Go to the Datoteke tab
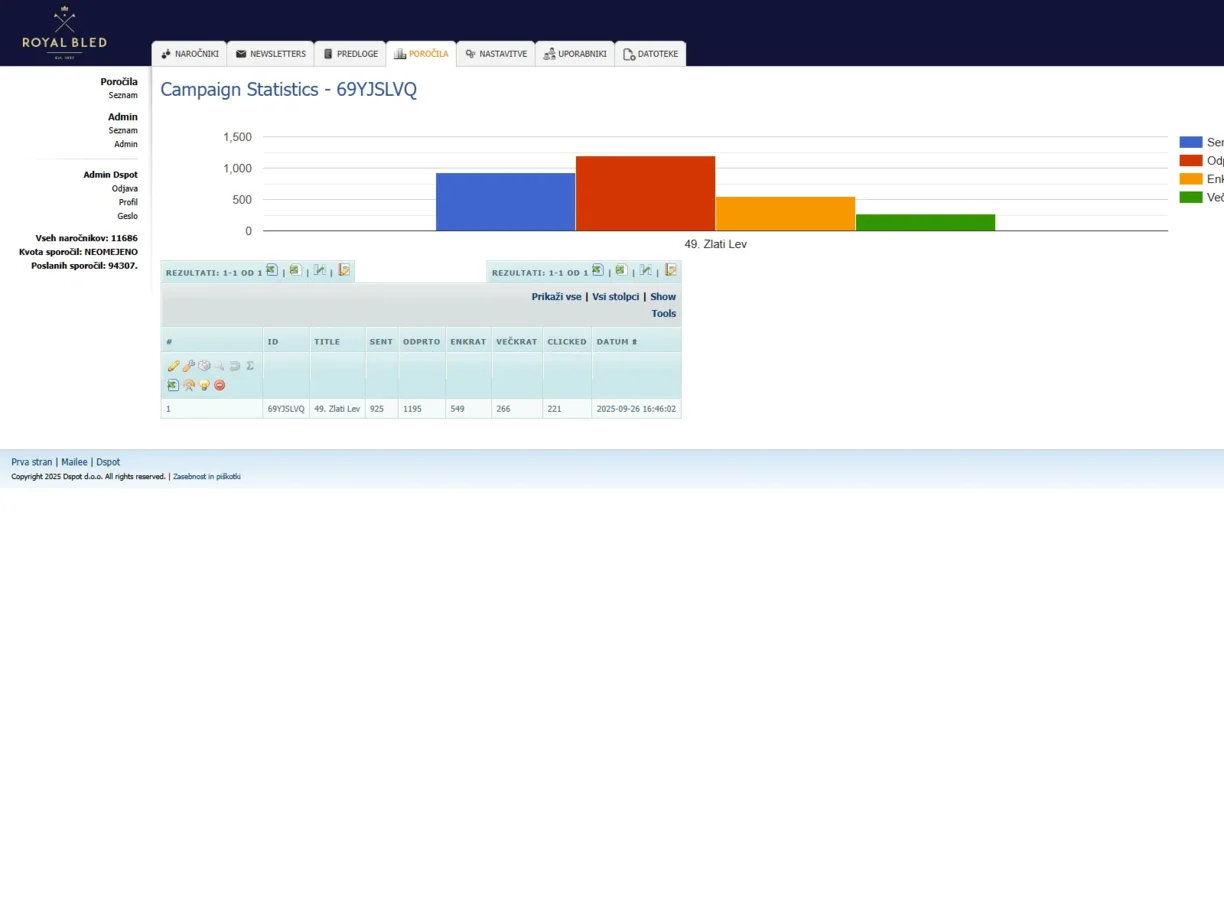 coord(650,54)
